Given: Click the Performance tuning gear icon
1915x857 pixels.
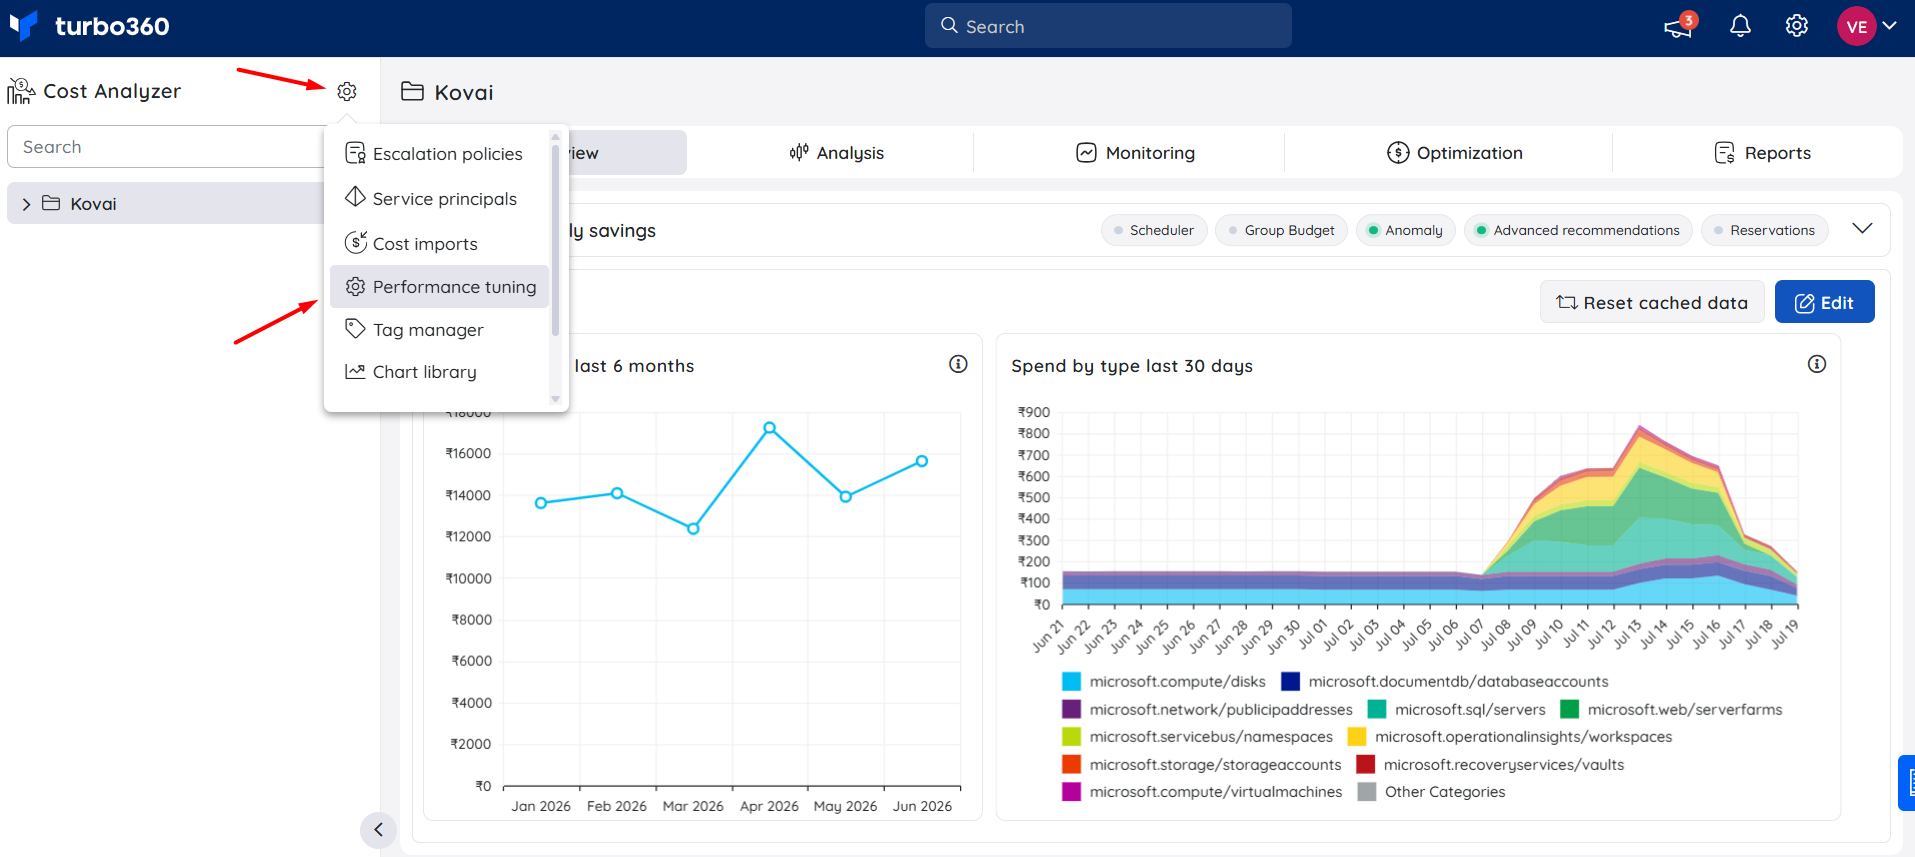Looking at the screenshot, I should (x=355, y=287).
